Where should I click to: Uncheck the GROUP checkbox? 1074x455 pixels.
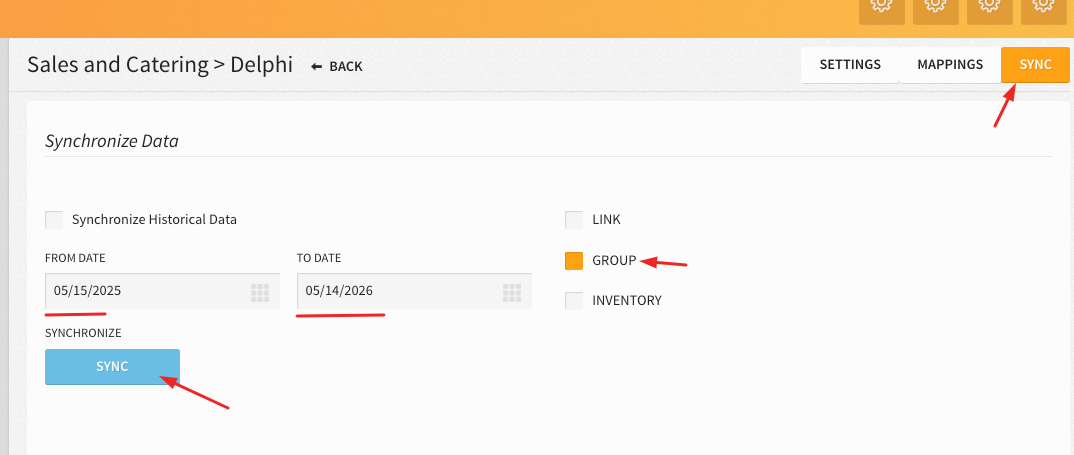click(x=574, y=260)
